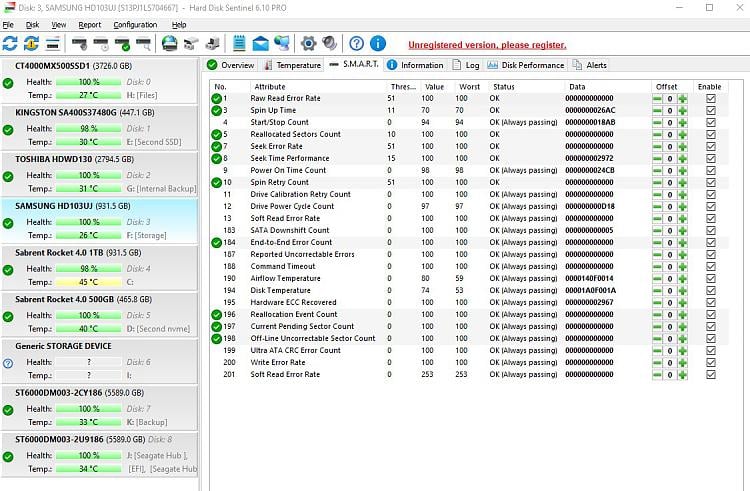Click green plus offset on Soft Read Error Rate 201 row
The height and width of the screenshot is (491, 750).
tap(683, 375)
